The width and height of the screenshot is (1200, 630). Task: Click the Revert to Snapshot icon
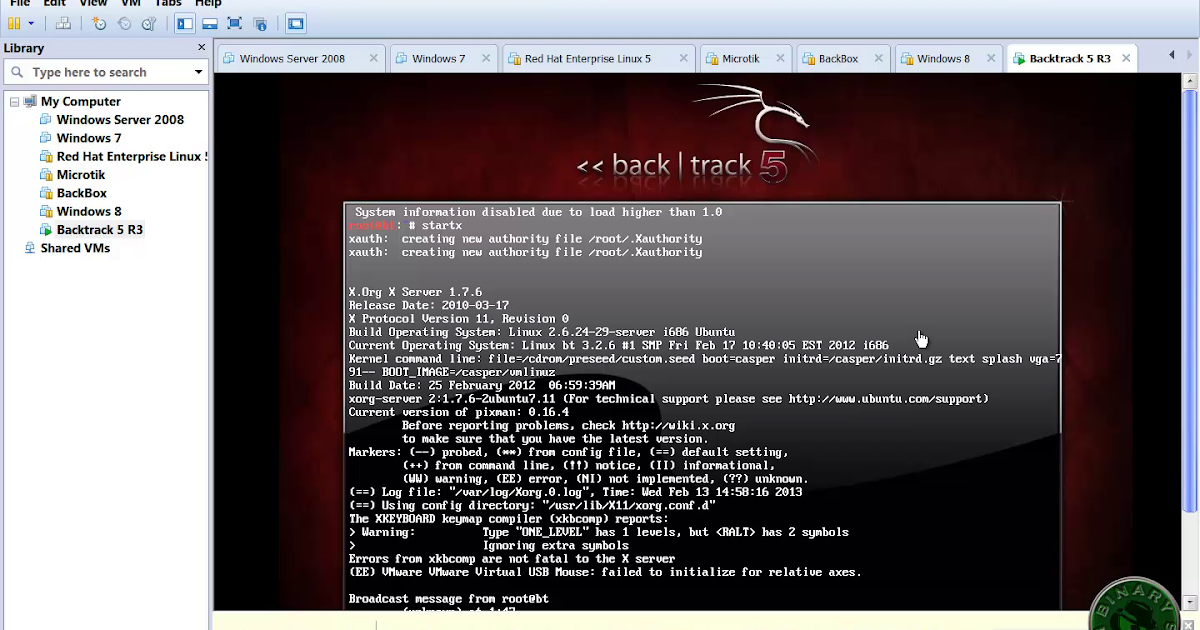click(x=124, y=23)
